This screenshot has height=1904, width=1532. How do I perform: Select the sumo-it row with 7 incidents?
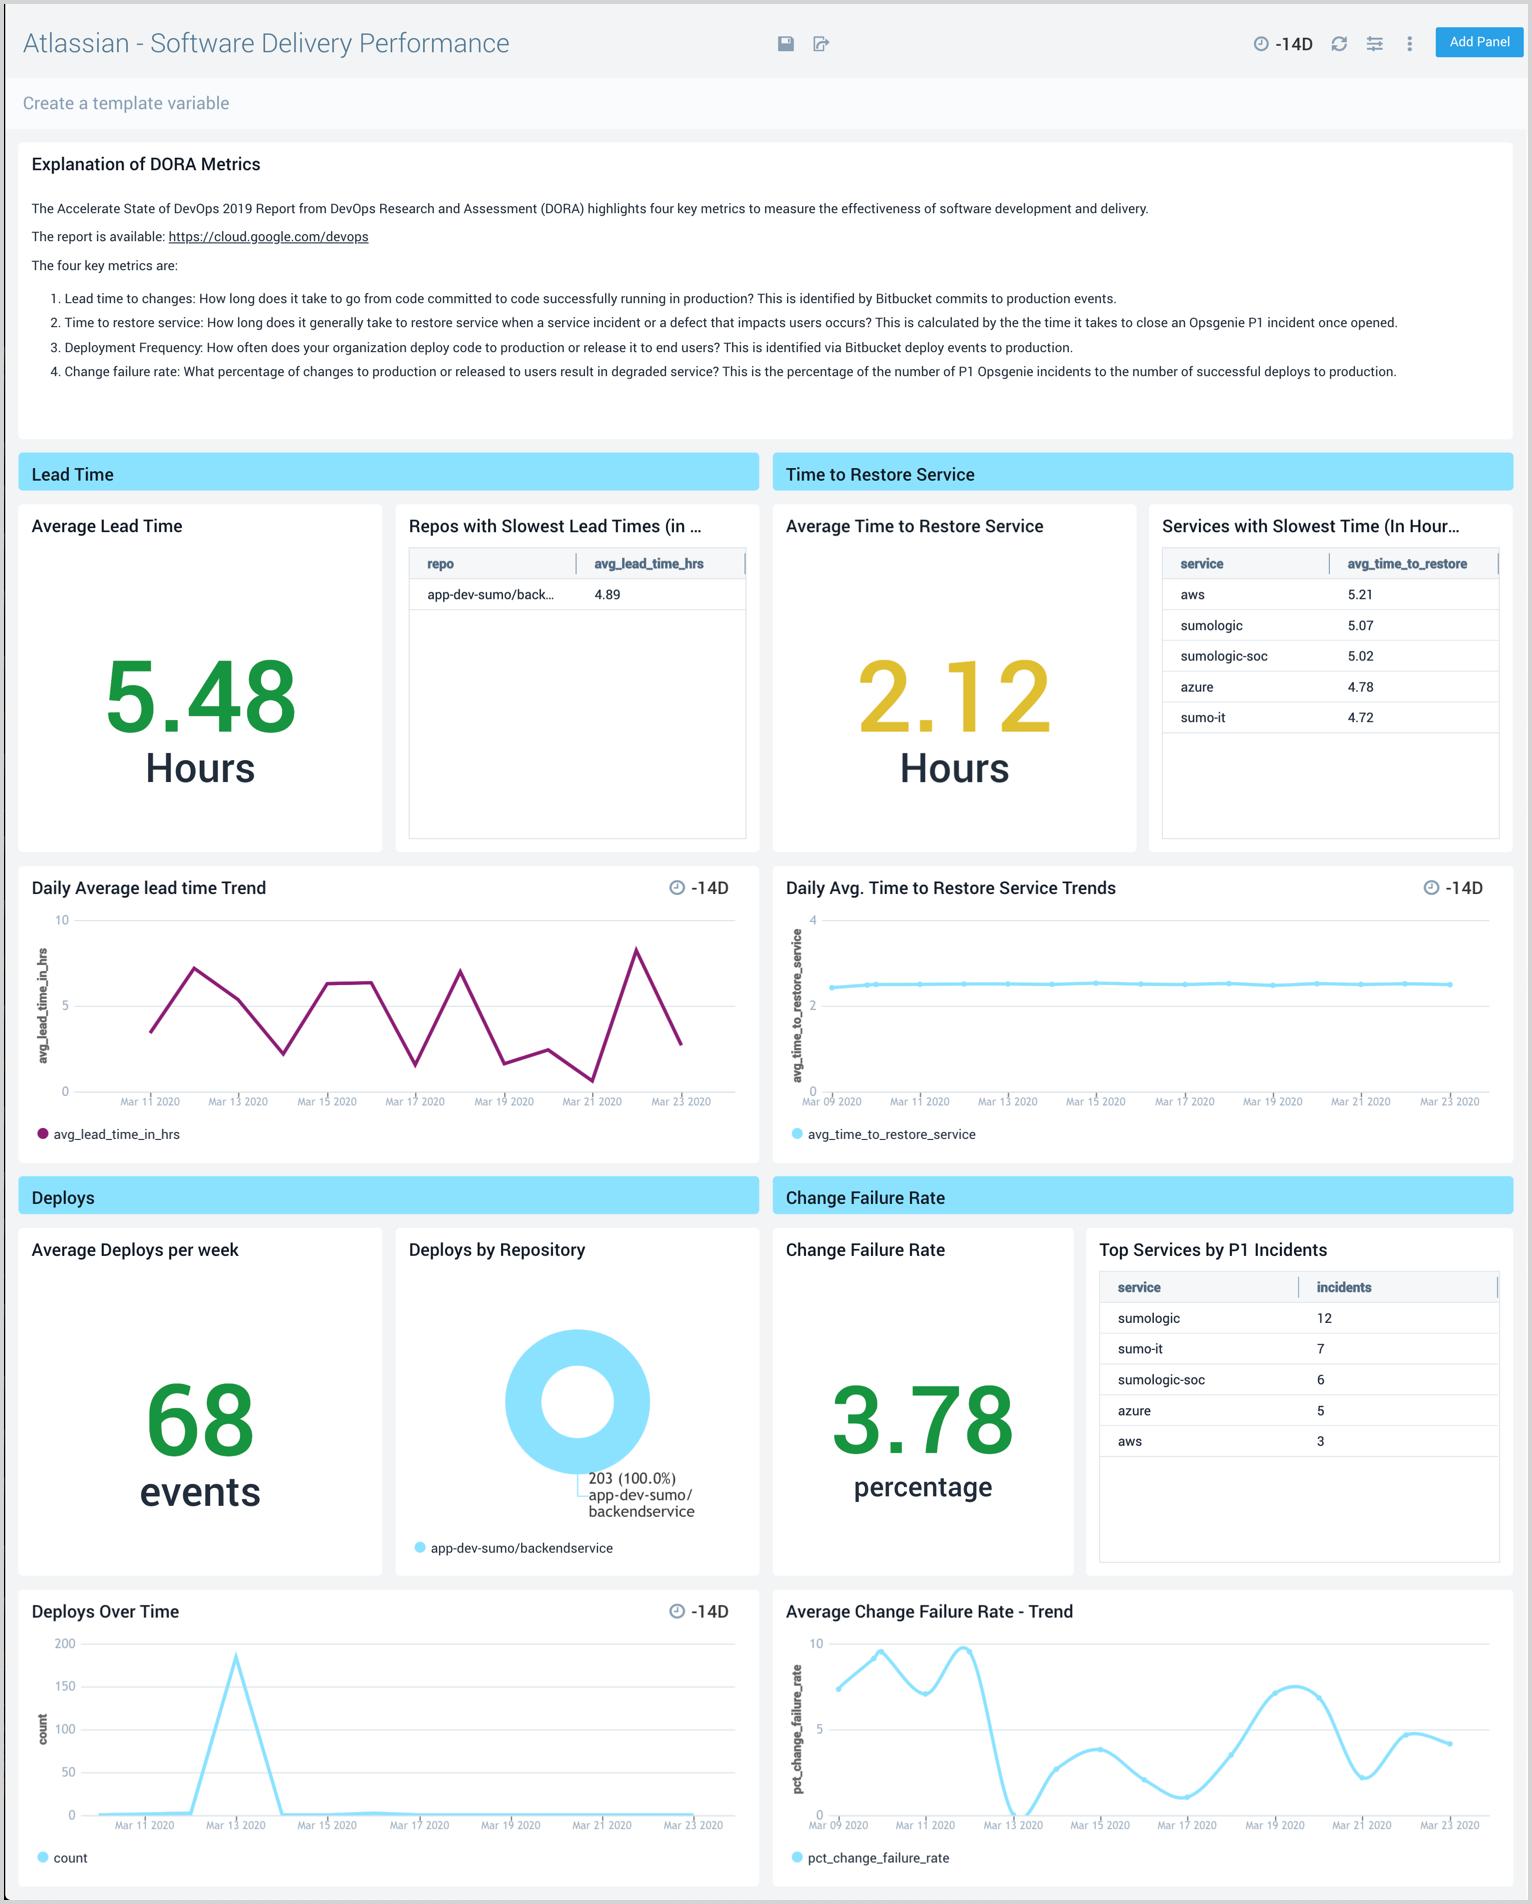tap(1299, 1349)
